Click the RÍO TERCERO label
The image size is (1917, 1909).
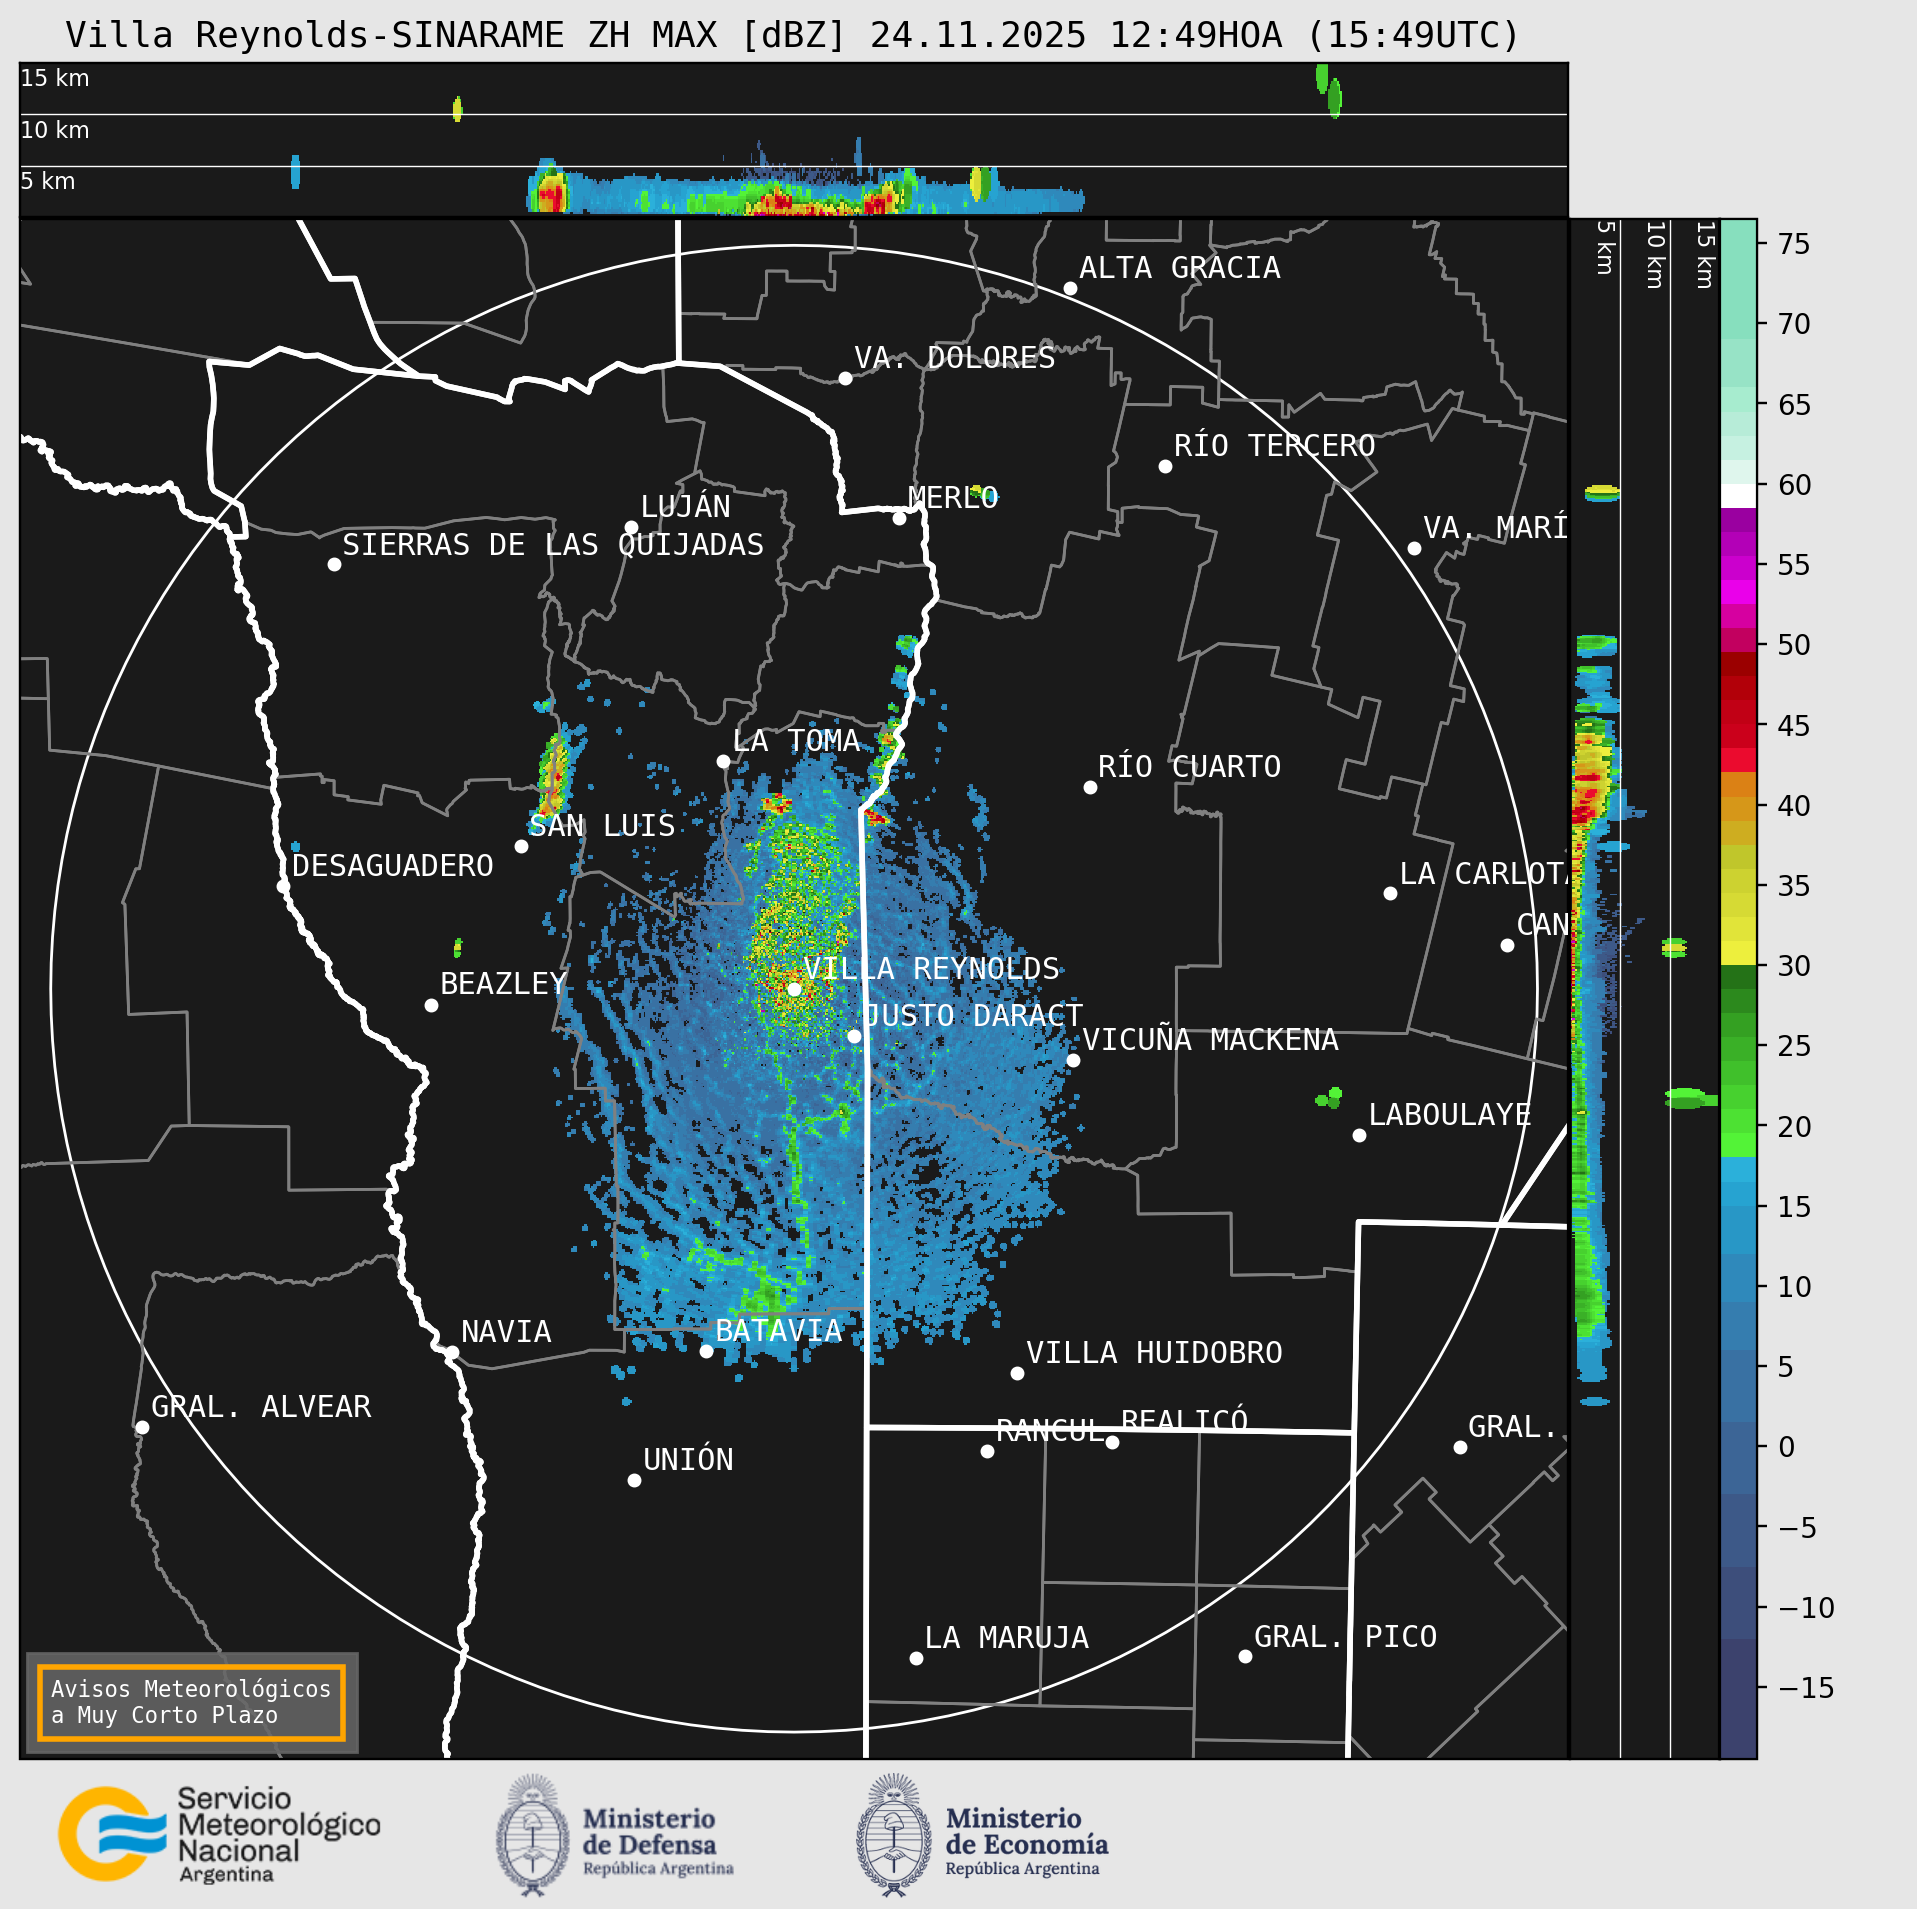click(1275, 445)
